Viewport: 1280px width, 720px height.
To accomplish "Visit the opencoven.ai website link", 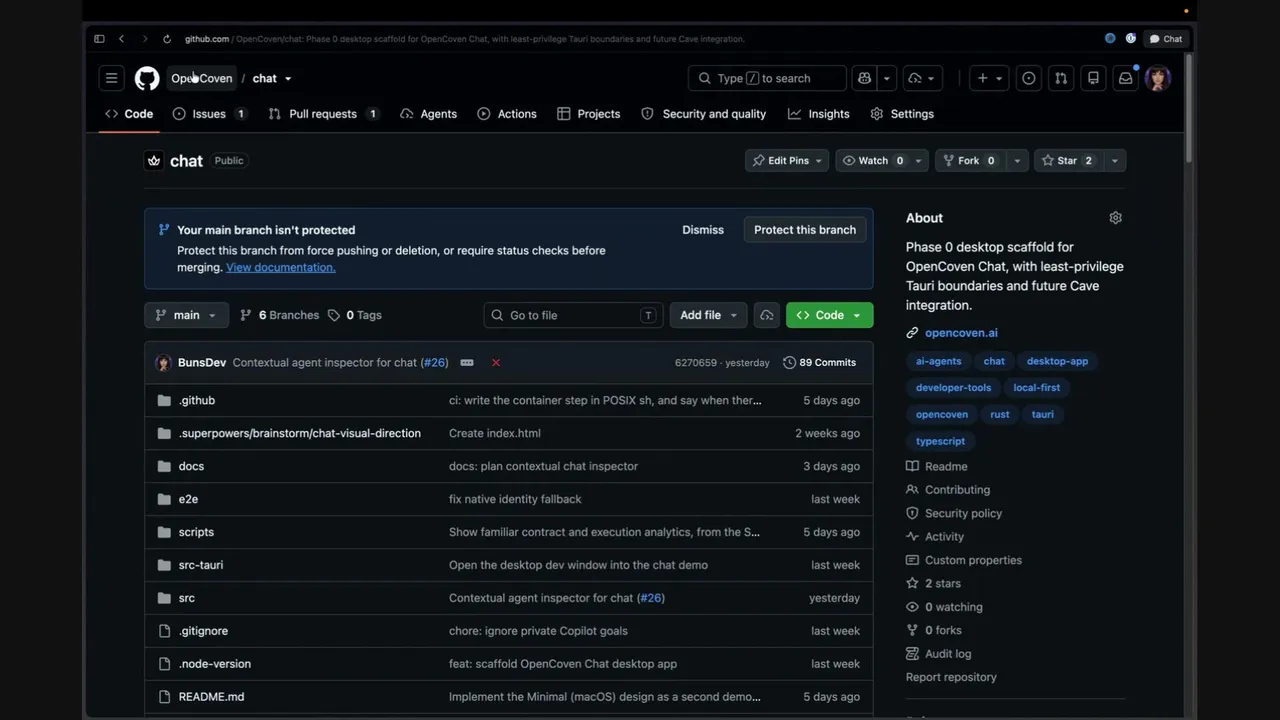I will pos(961,333).
